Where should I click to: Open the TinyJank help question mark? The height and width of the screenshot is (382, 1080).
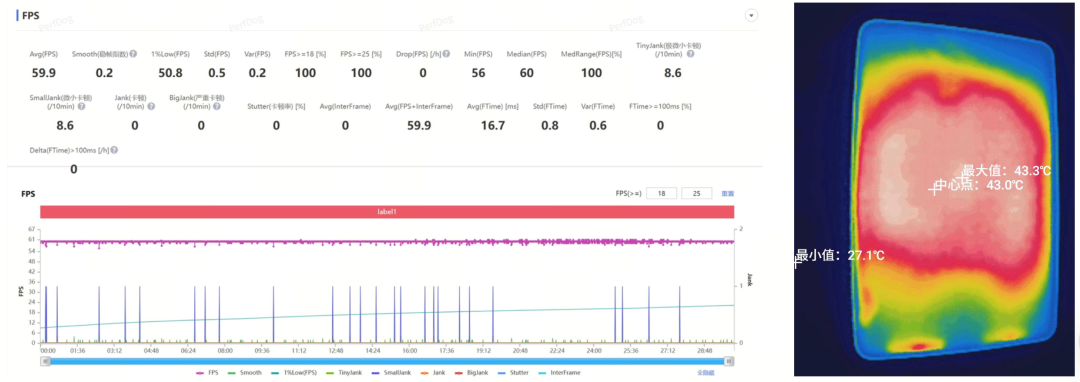pyautogui.click(x=690, y=54)
